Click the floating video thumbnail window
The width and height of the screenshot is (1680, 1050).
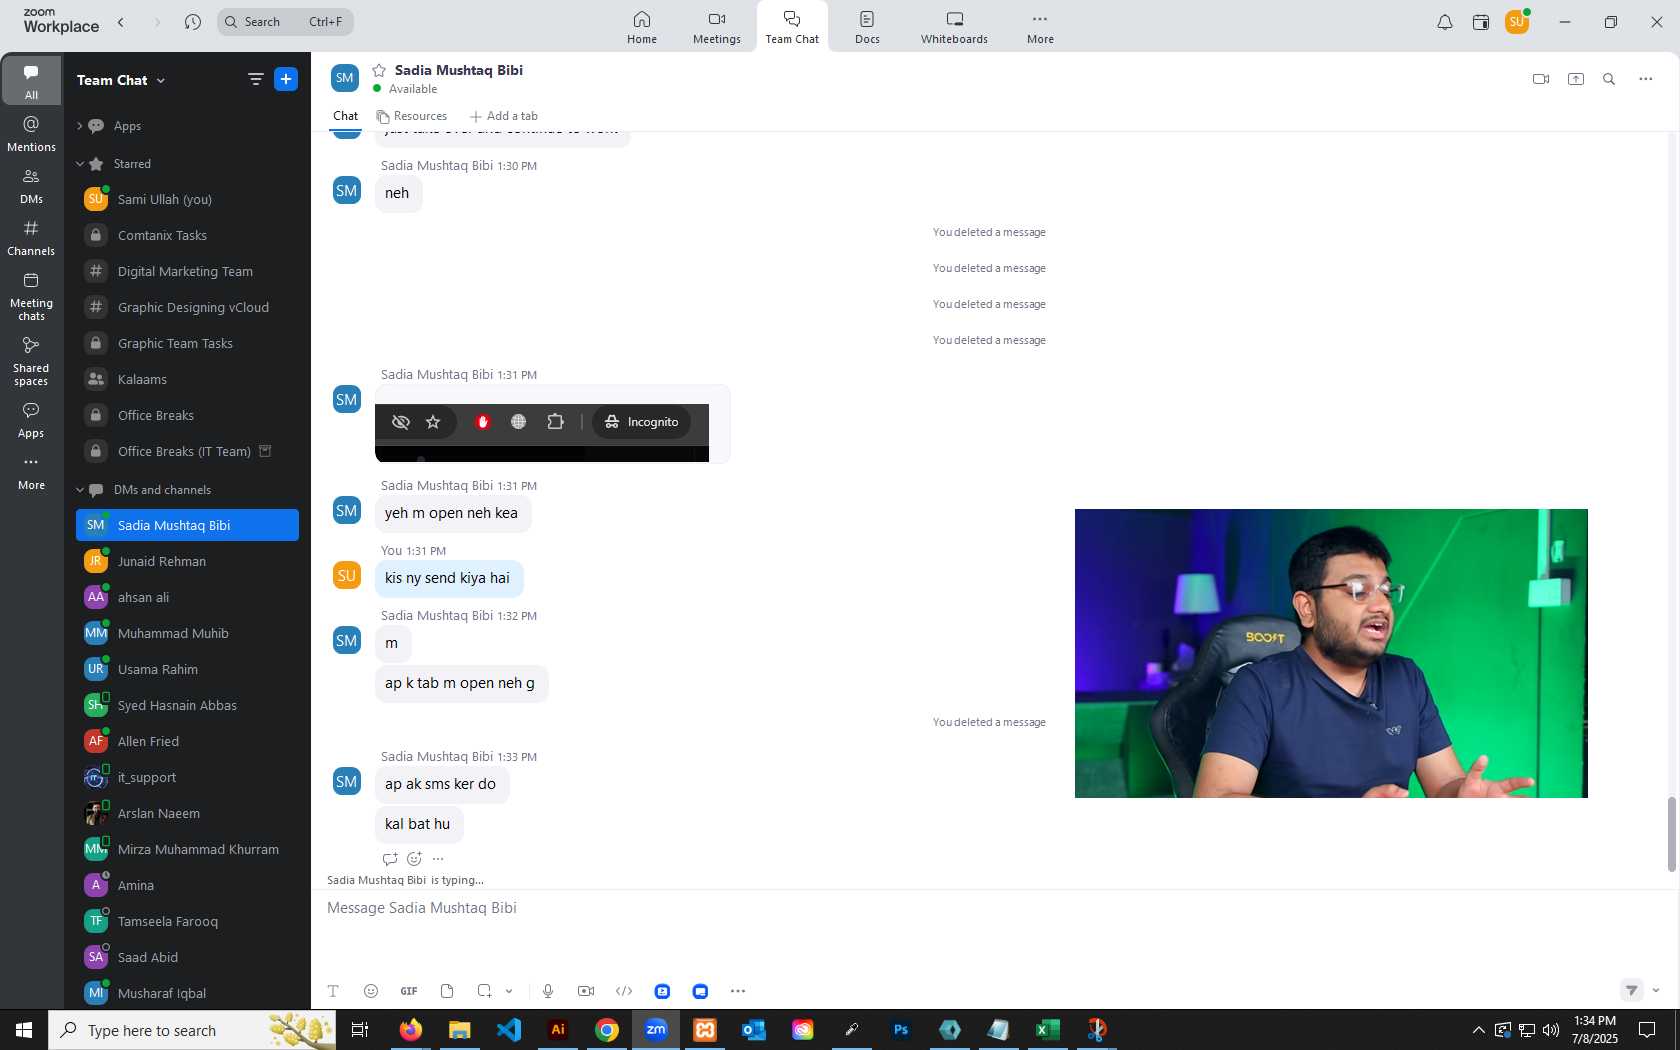(1331, 653)
